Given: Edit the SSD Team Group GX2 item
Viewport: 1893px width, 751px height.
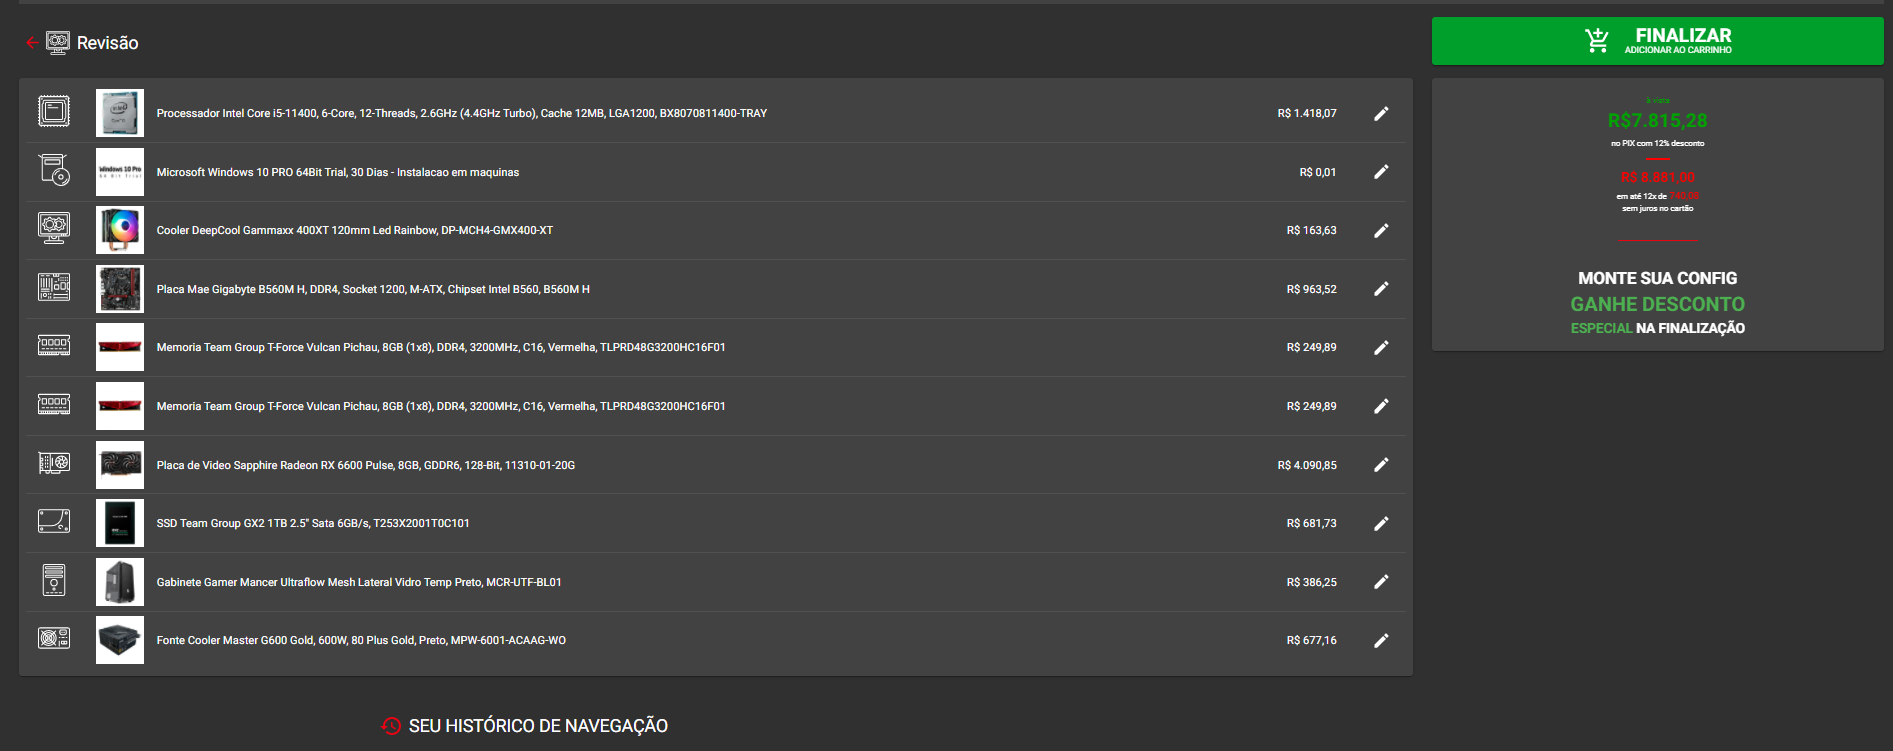Looking at the screenshot, I should click(1381, 523).
